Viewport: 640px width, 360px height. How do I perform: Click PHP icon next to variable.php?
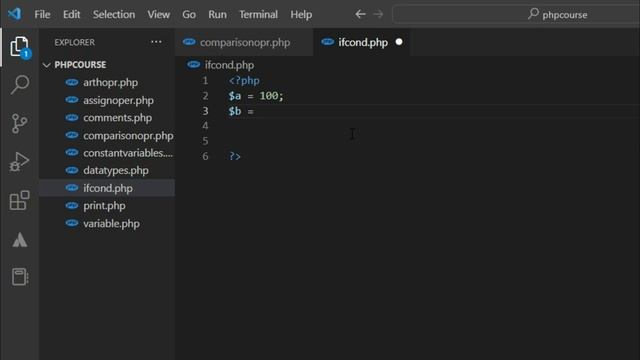click(x=72, y=223)
